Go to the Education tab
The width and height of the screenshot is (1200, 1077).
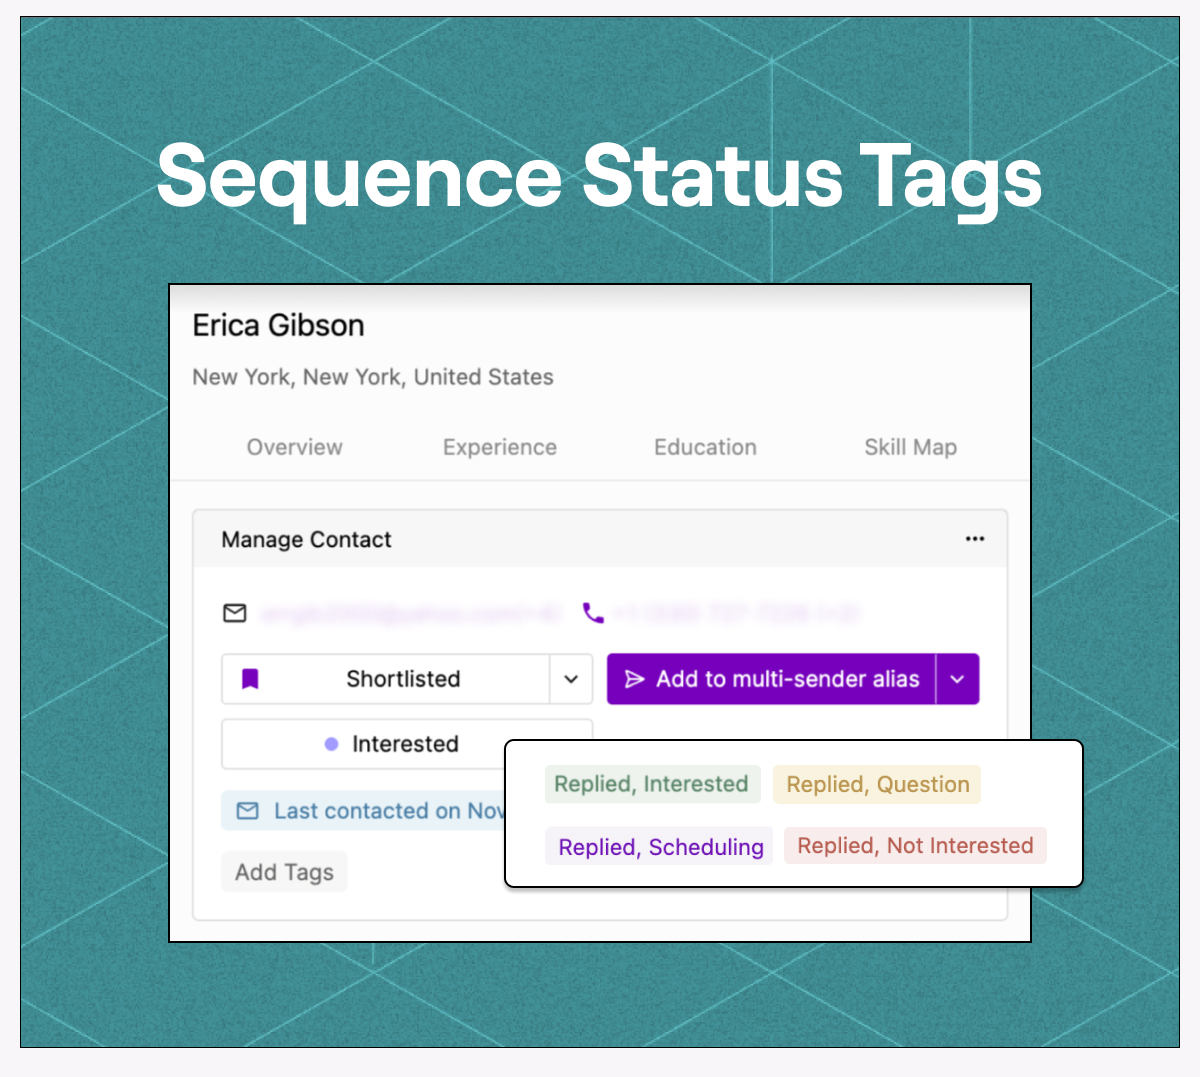click(x=705, y=447)
